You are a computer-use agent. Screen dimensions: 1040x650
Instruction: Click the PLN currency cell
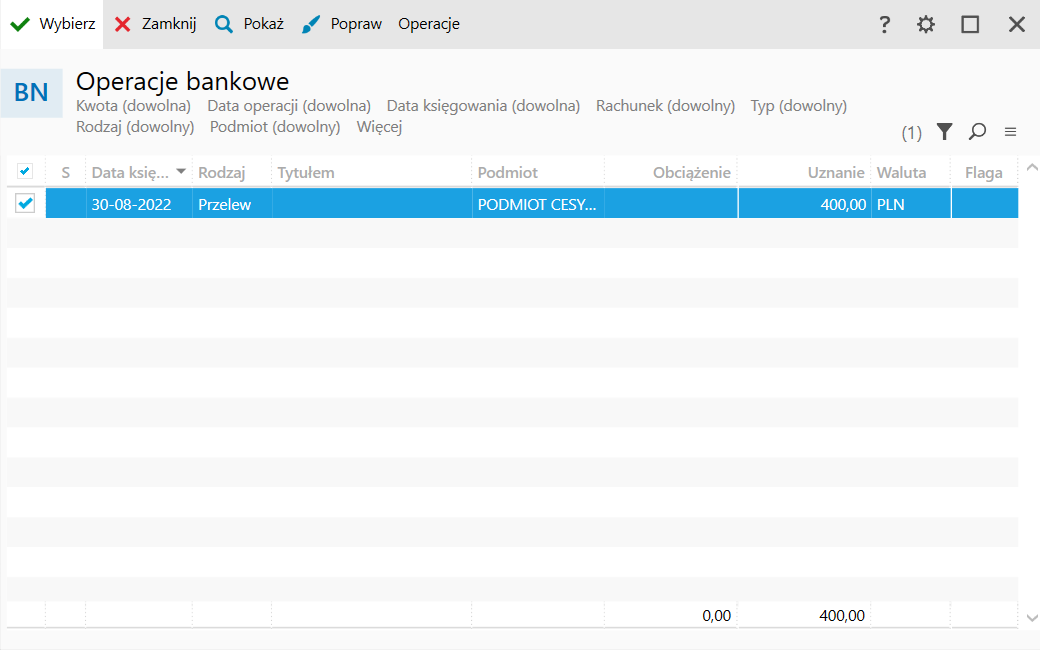911,204
